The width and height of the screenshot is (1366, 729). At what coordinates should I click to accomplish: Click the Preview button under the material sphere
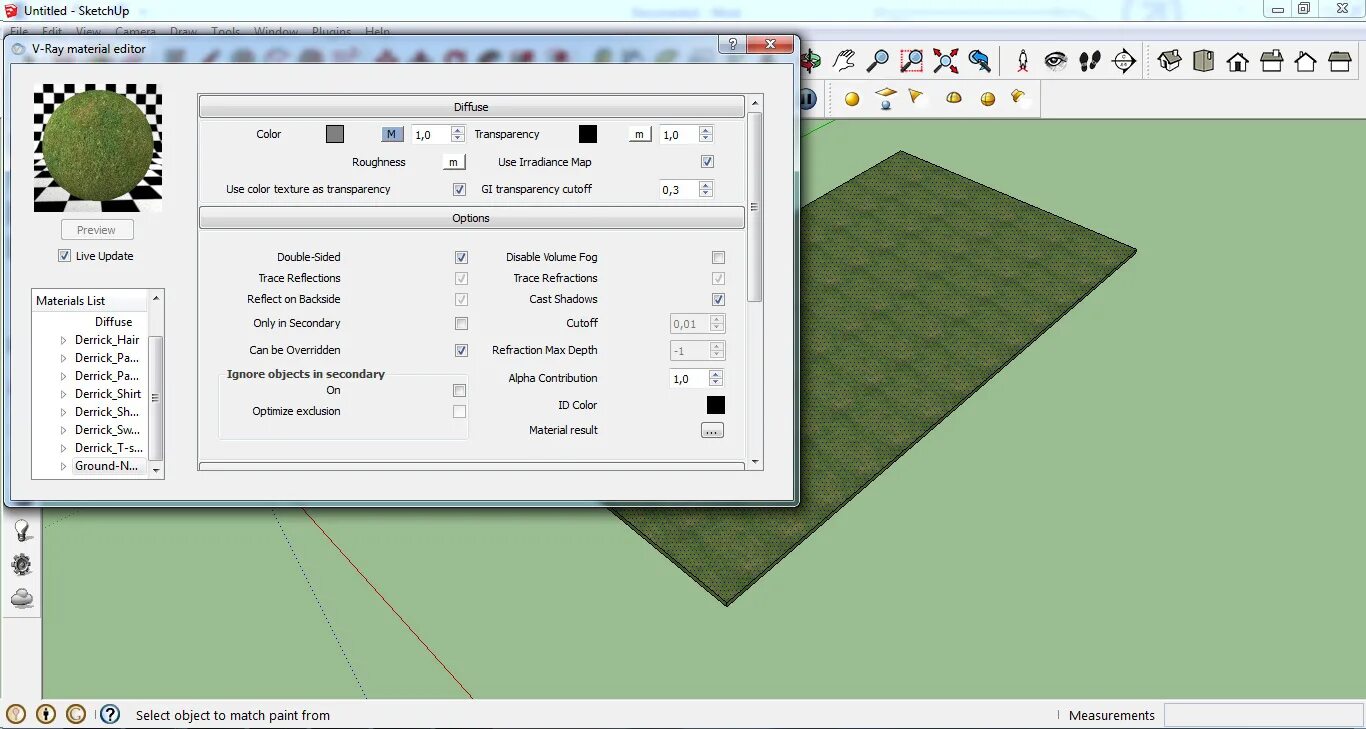tap(96, 229)
